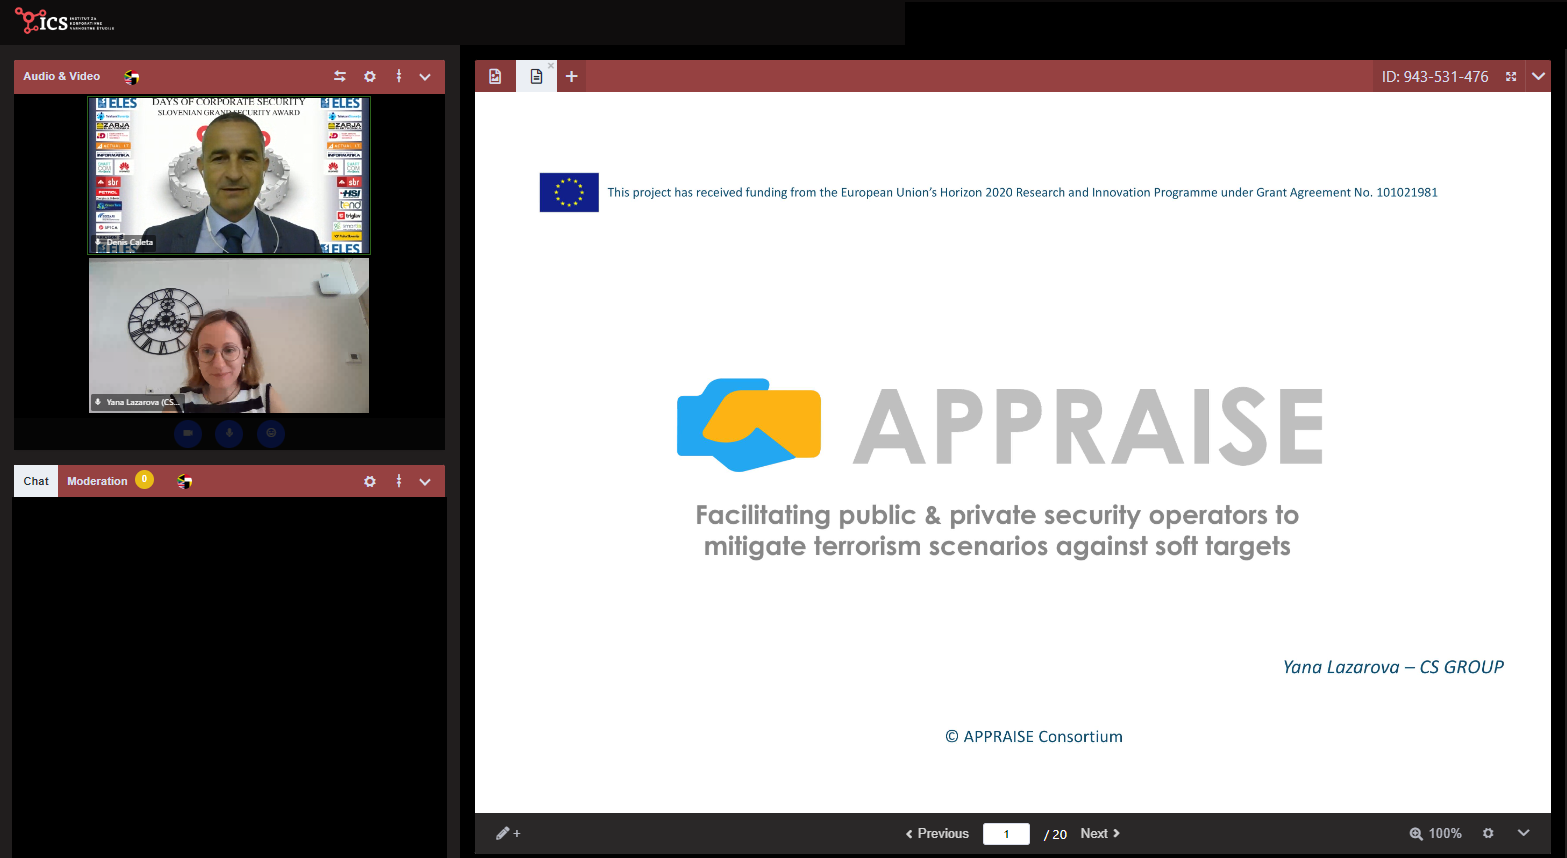Click the flag icon beside Audio & Video title

[131, 77]
